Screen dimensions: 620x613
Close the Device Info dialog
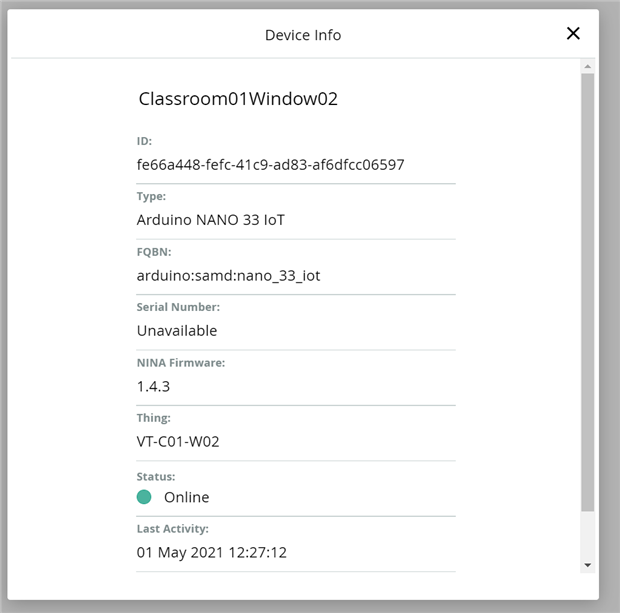point(573,34)
